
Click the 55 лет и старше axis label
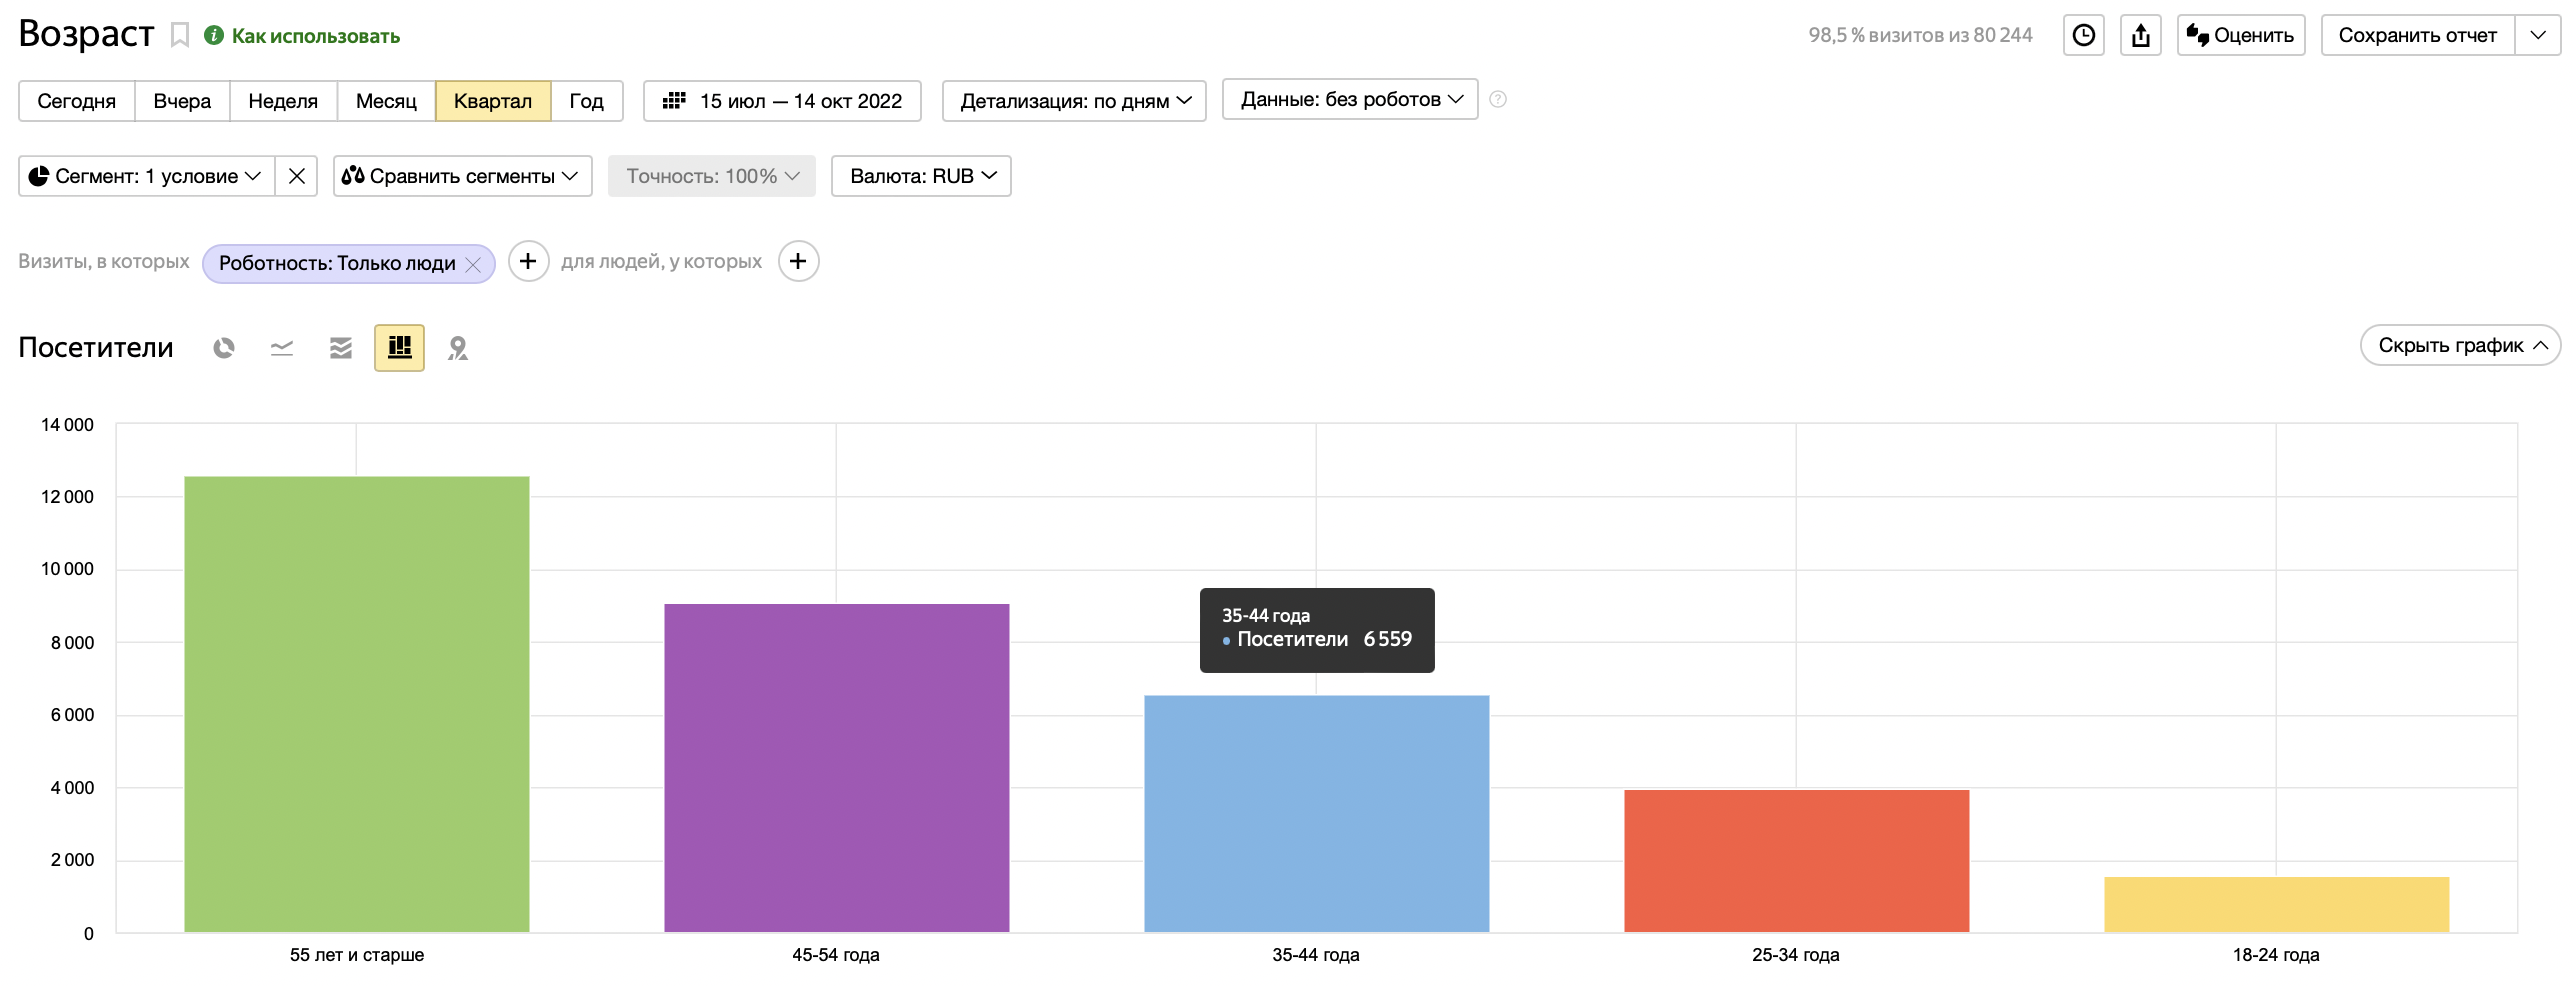pos(357,955)
